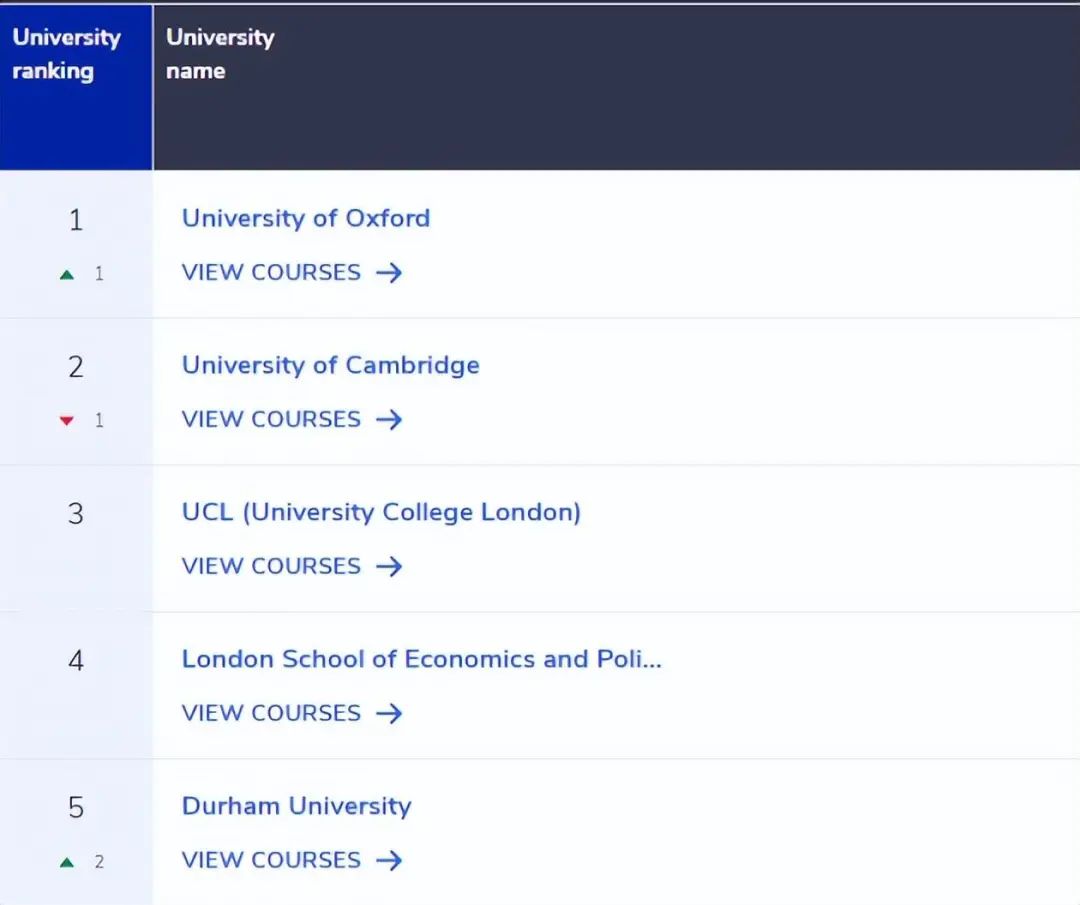This screenshot has width=1080, height=905.
Task: Select the University ranking column header
Action: point(66,54)
